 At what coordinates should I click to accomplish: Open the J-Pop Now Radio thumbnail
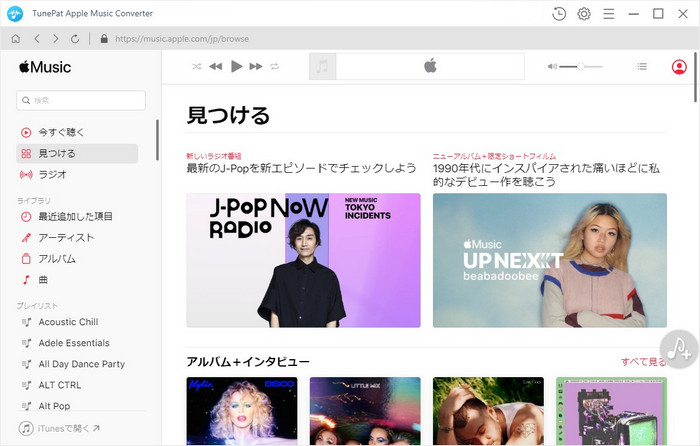point(303,260)
